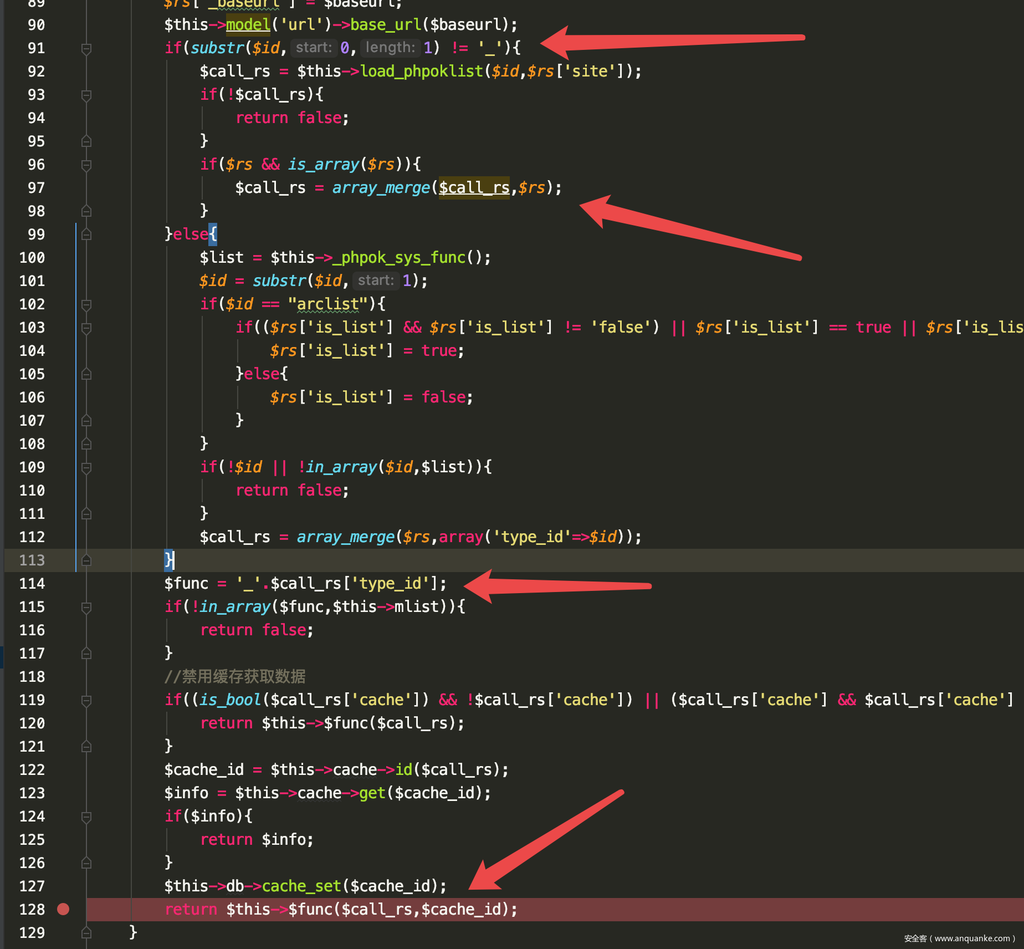Click the fold marker on line 103

pos(87,327)
